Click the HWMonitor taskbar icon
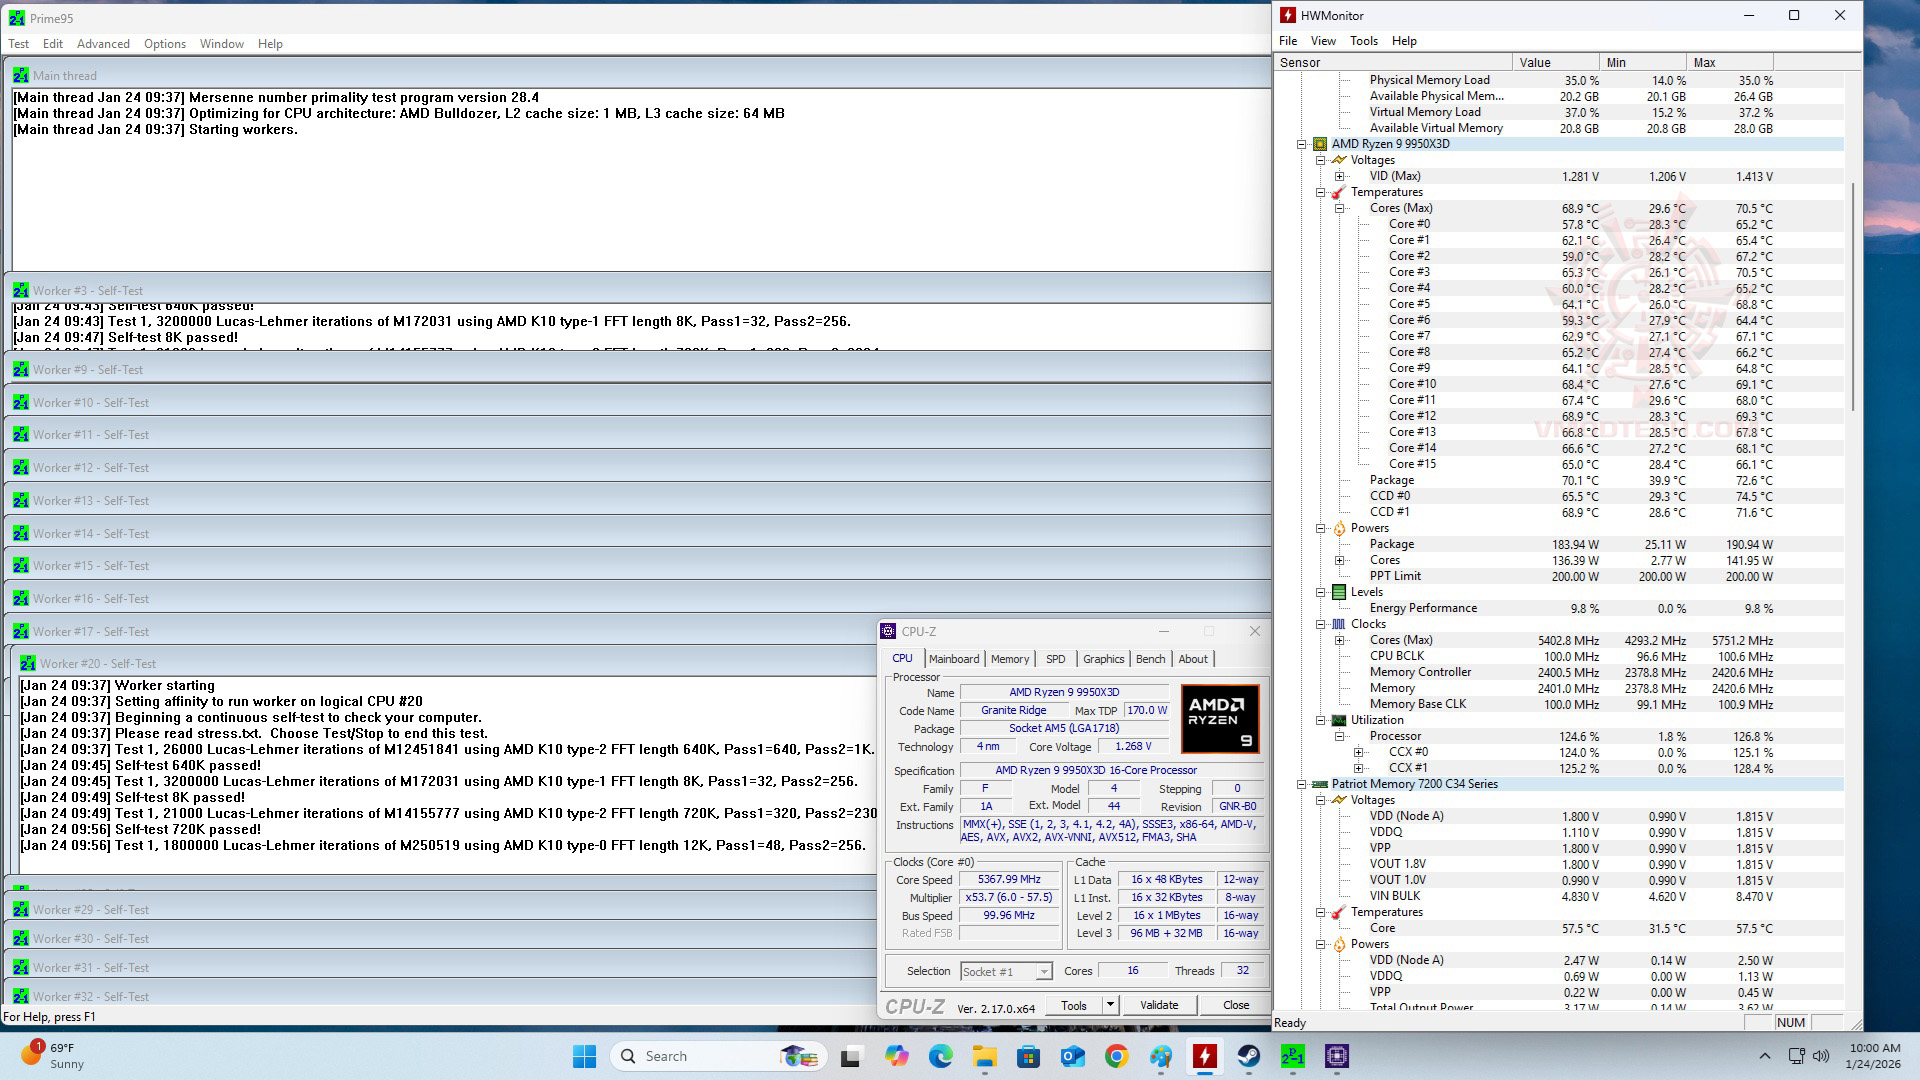This screenshot has width=1920, height=1080. click(x=1205, y=1056)
